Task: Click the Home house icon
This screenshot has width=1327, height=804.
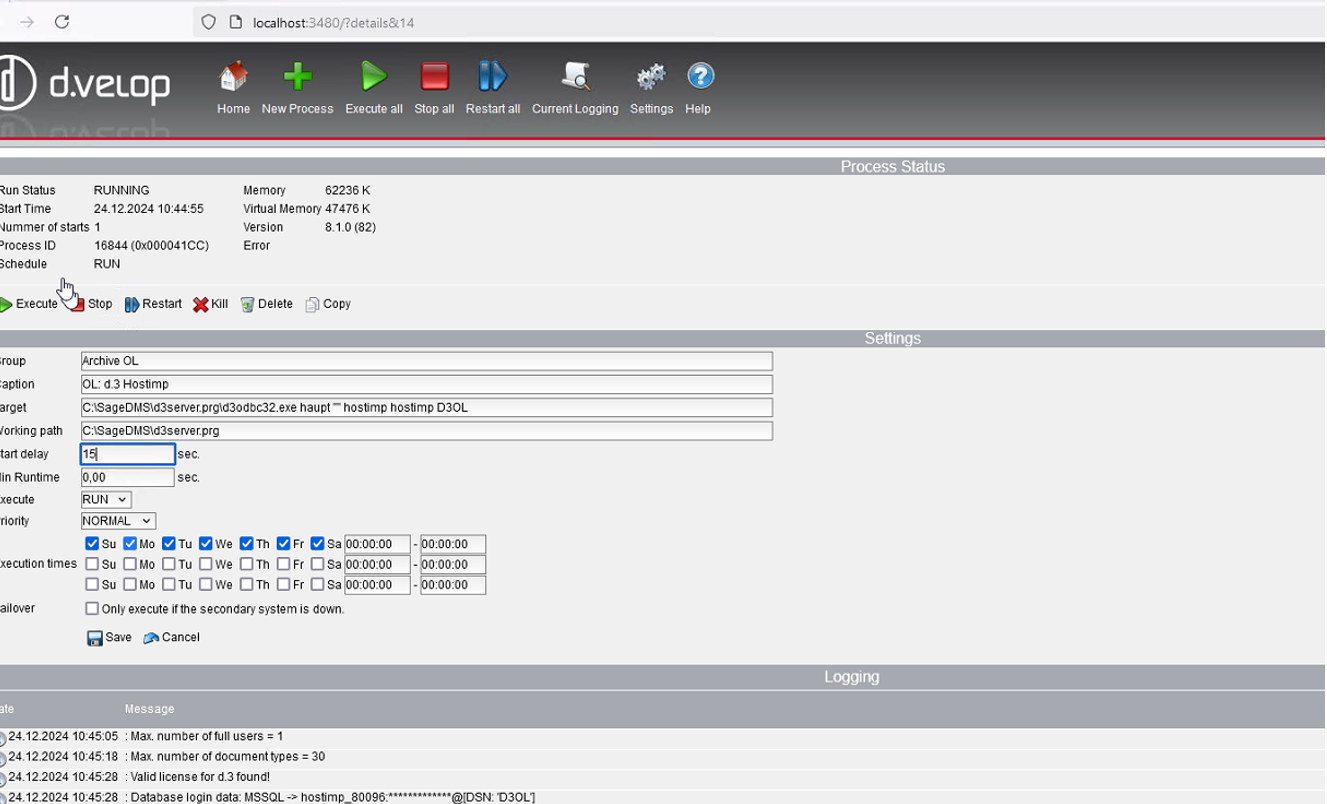Action: [x=233, y=77]
